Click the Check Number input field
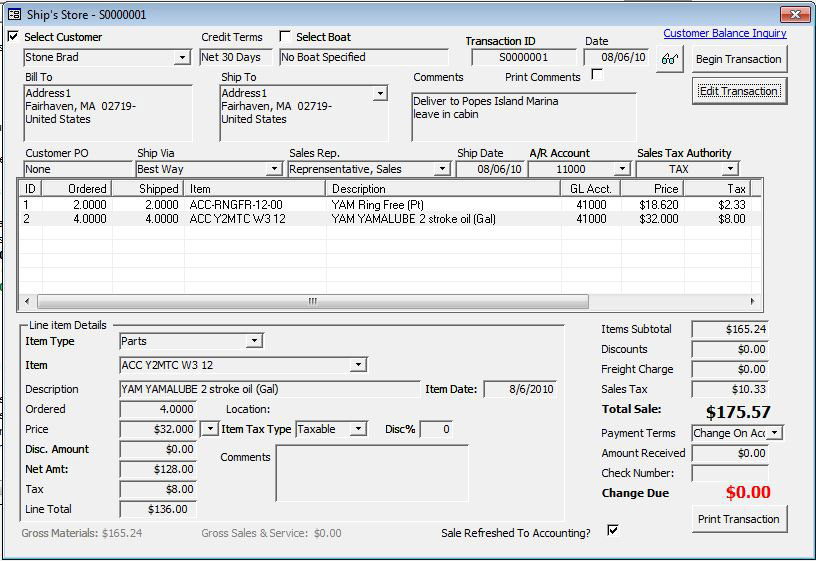The image size is (816, 561). pos(729,473)
